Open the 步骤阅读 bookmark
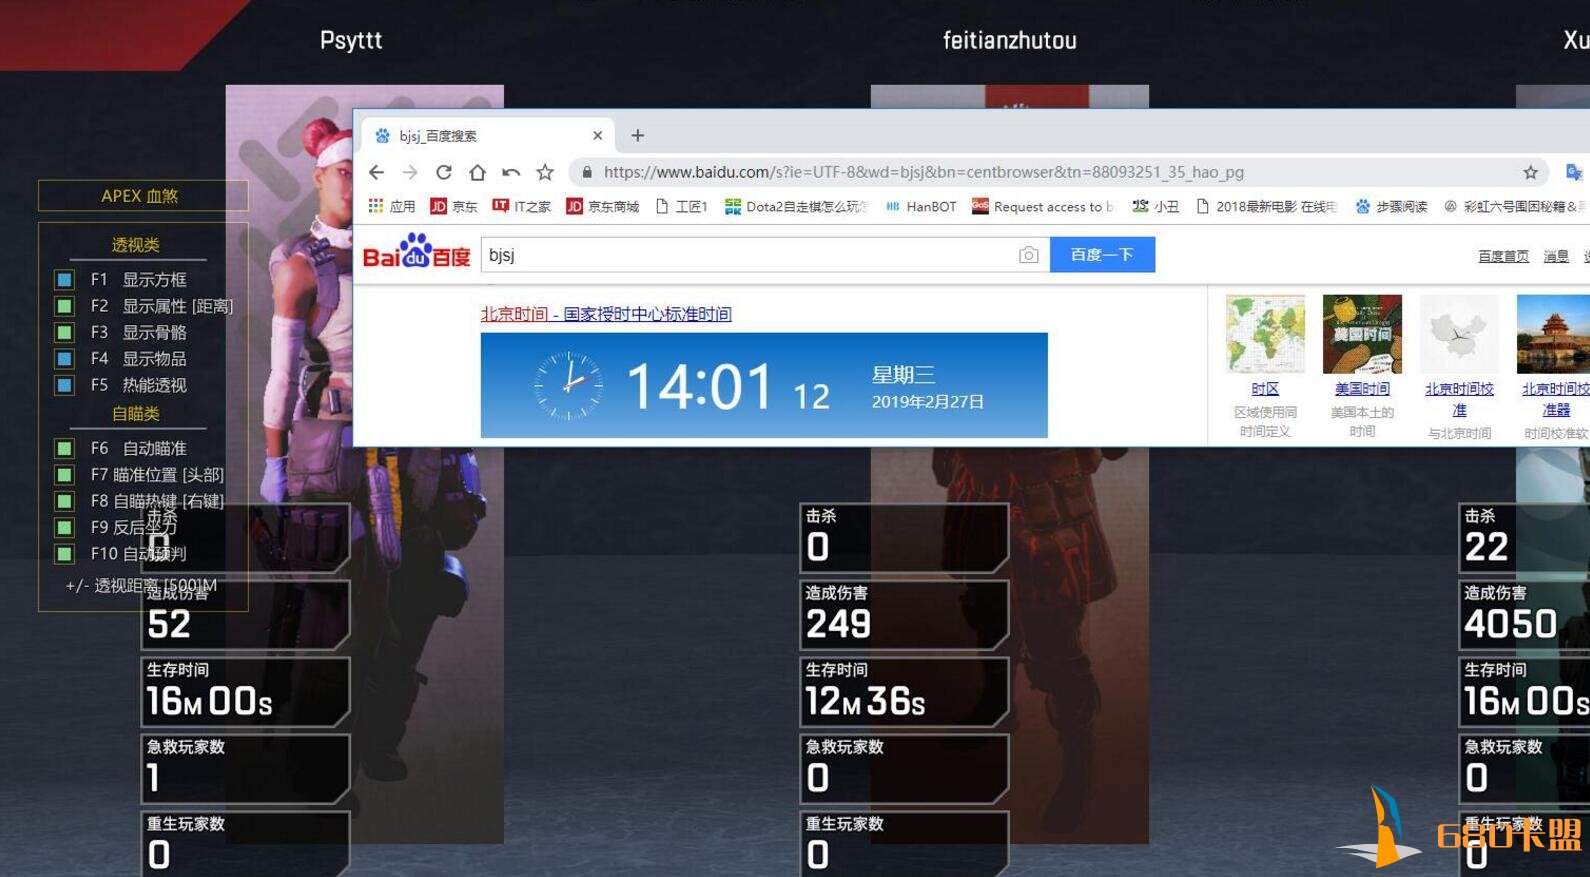1590x877 pixels. pyautogui.click(x=1391, y=206)
